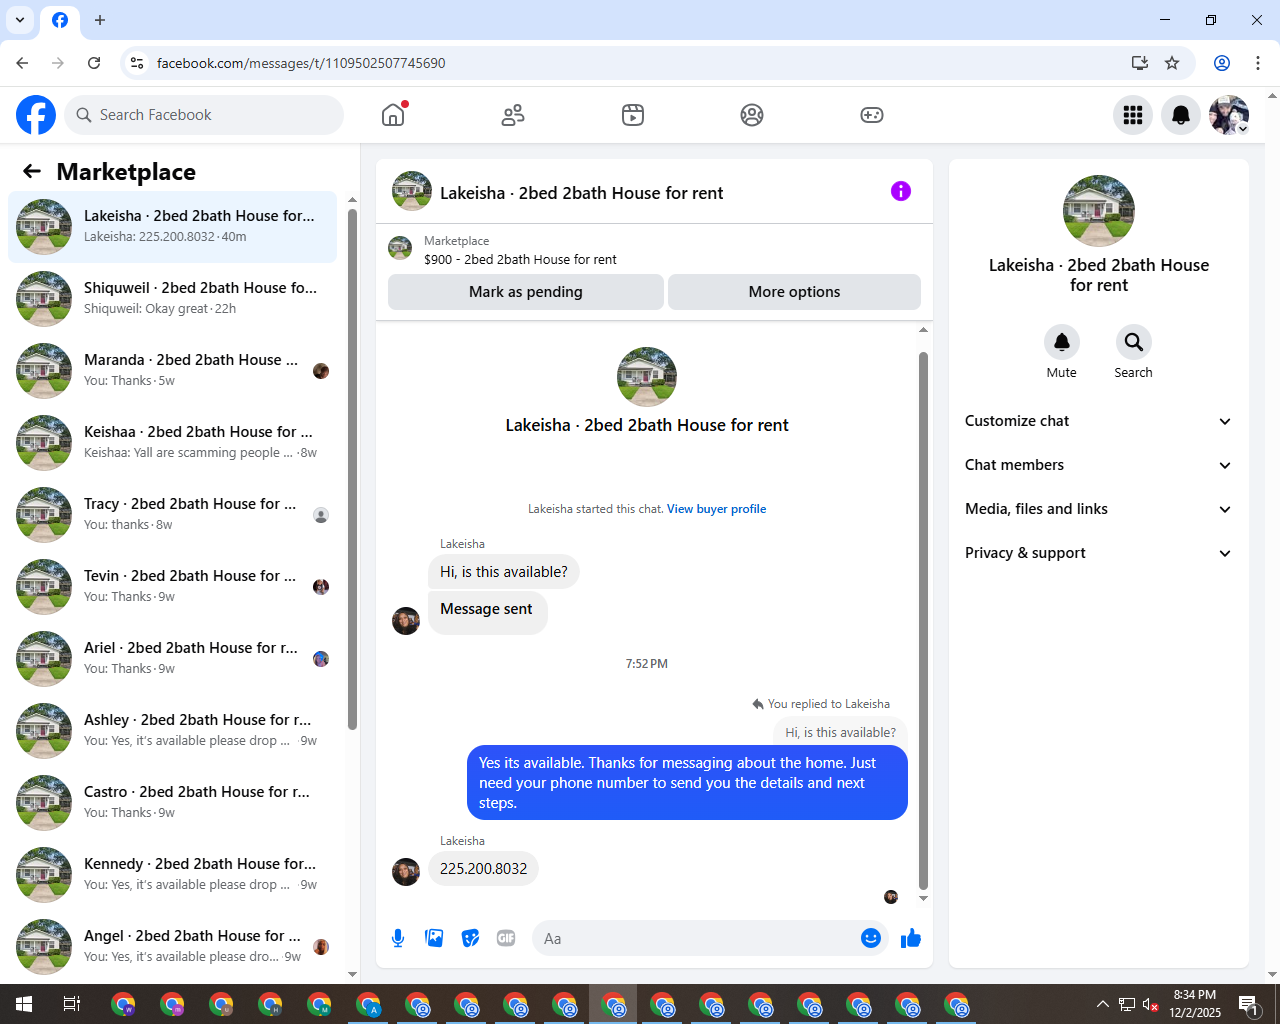
Task: Record a voice clip microphone icon
Action: click(398, 938)
